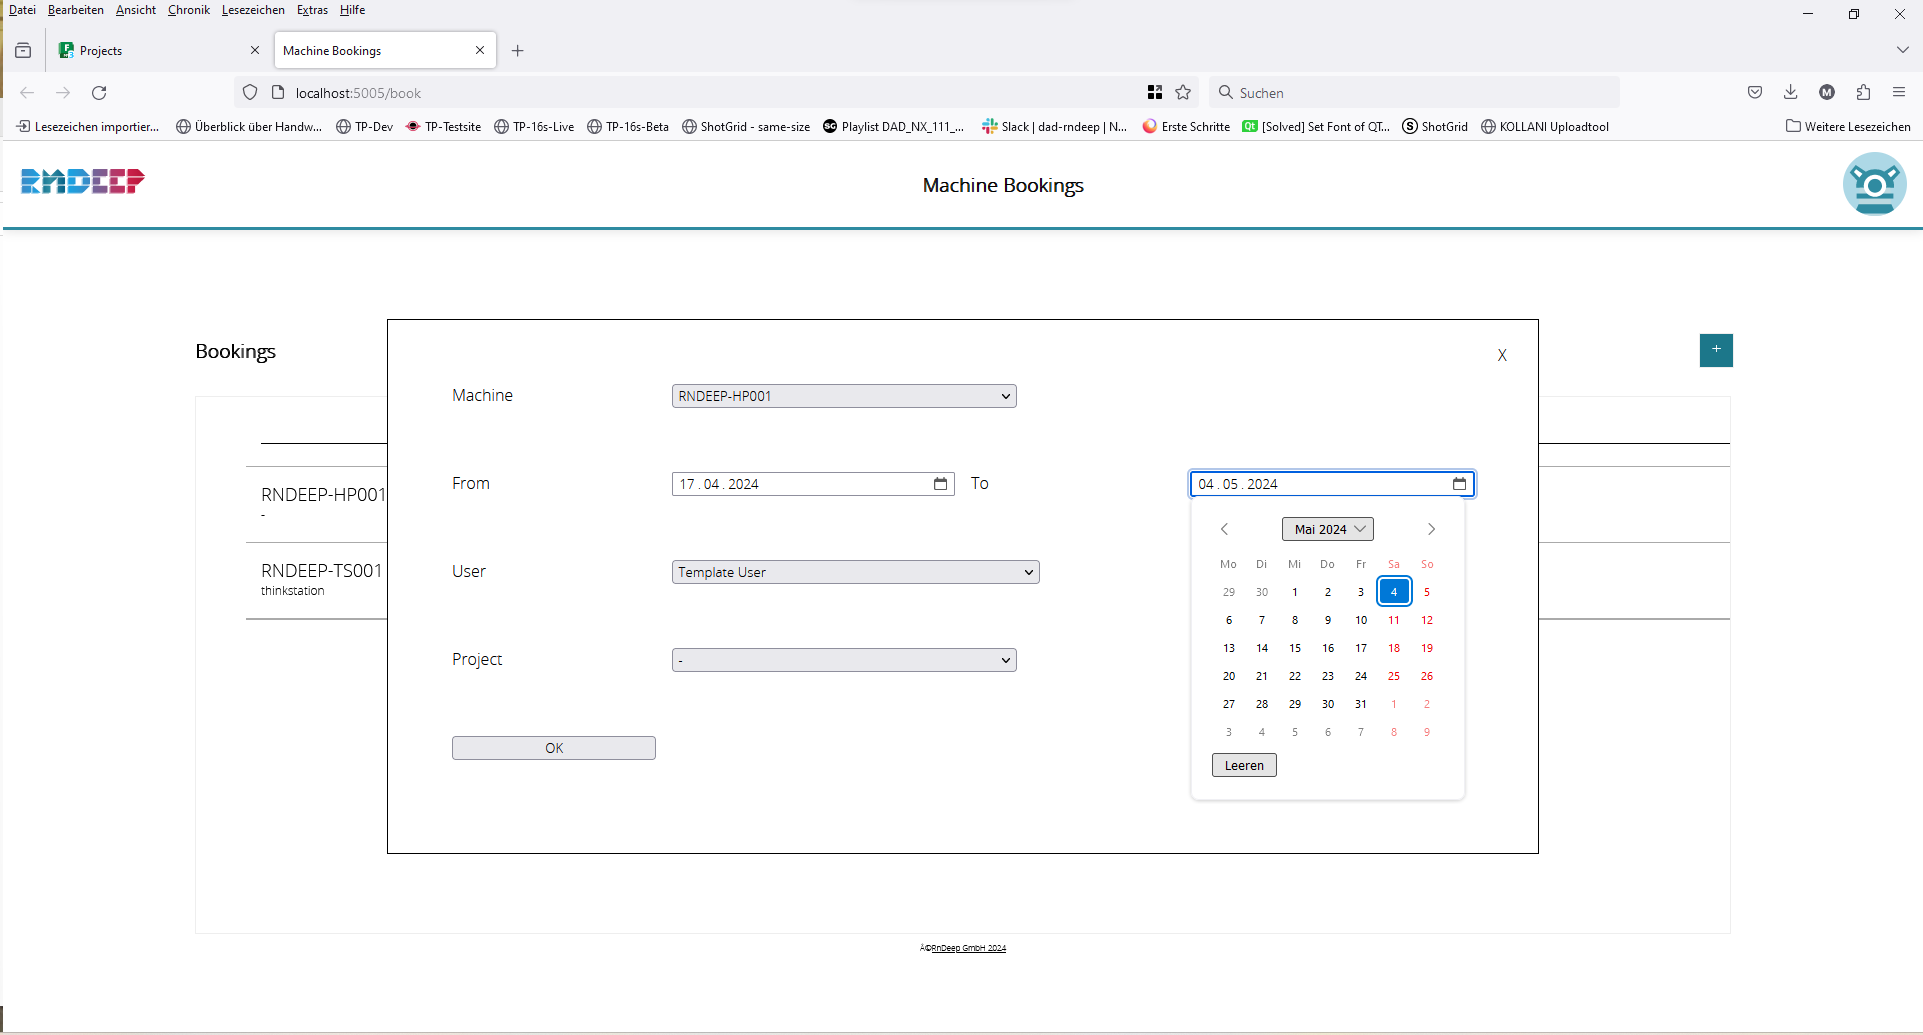The image size is (1923, 1035).
Task: Switch to the Projects tab
Action: point(150,51)
